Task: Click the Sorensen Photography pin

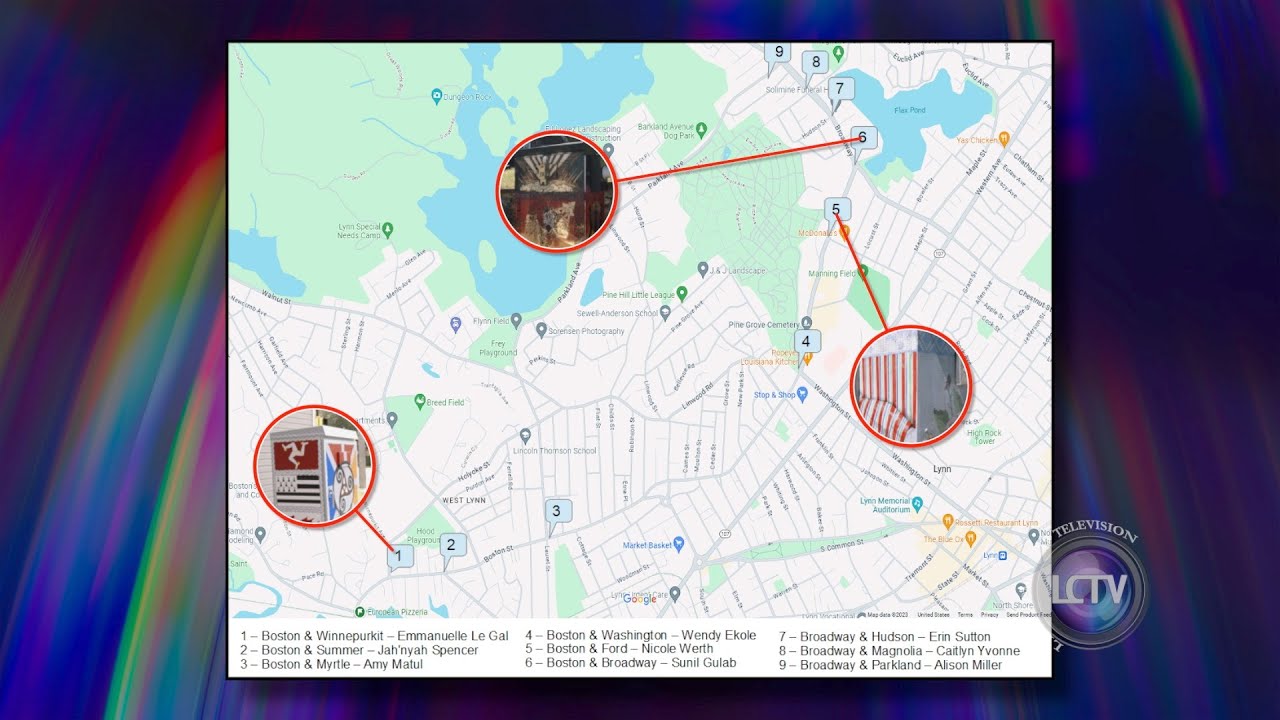Action: click(541, 330)
